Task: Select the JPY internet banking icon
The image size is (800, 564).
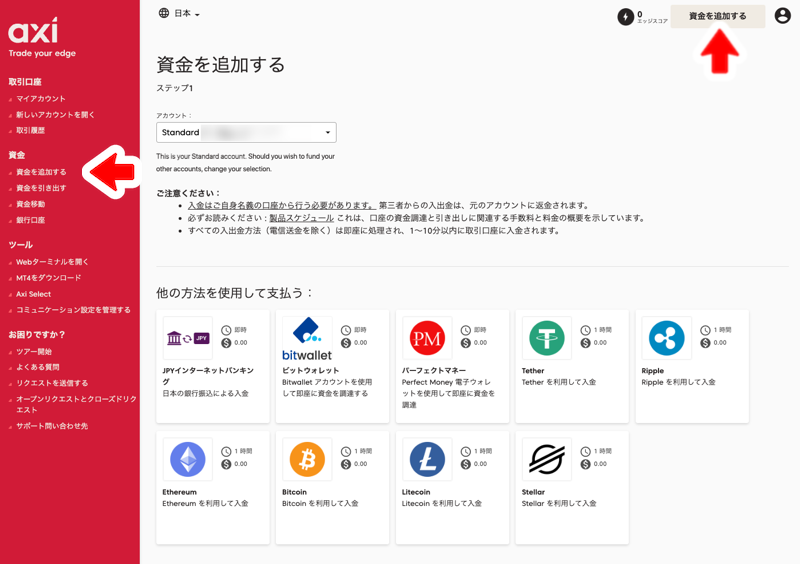Action: tap(188, 338)
